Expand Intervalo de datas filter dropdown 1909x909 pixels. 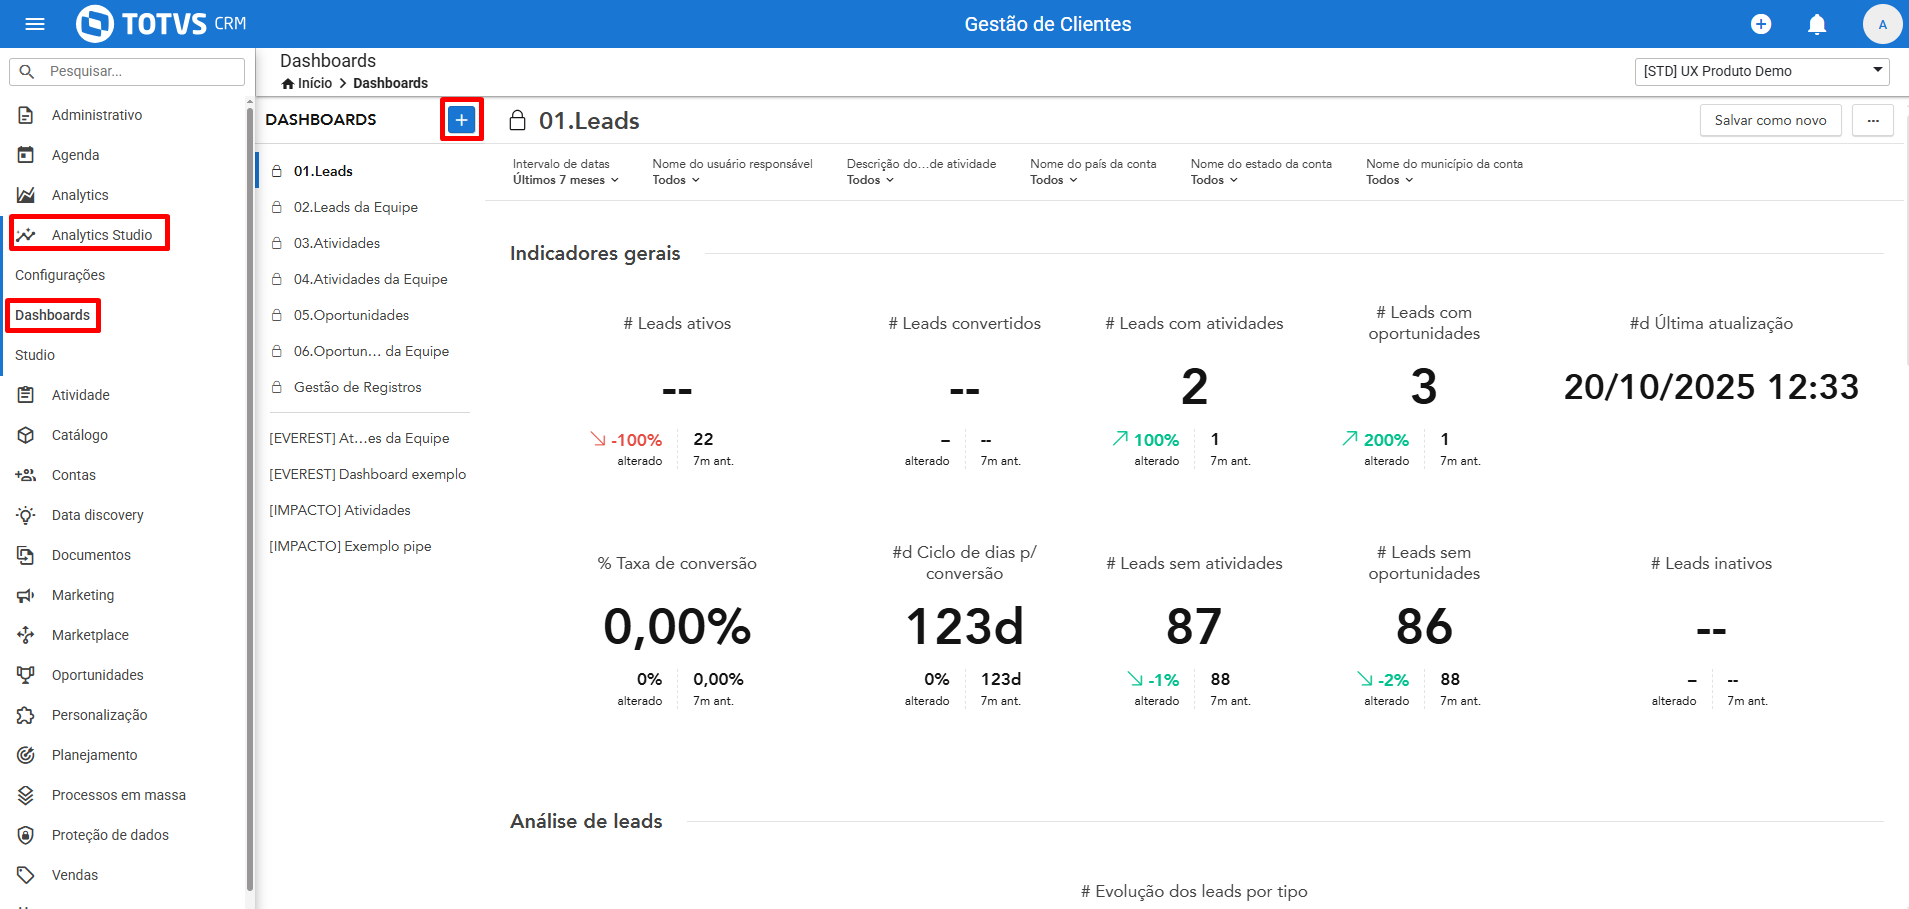[566, 172]
